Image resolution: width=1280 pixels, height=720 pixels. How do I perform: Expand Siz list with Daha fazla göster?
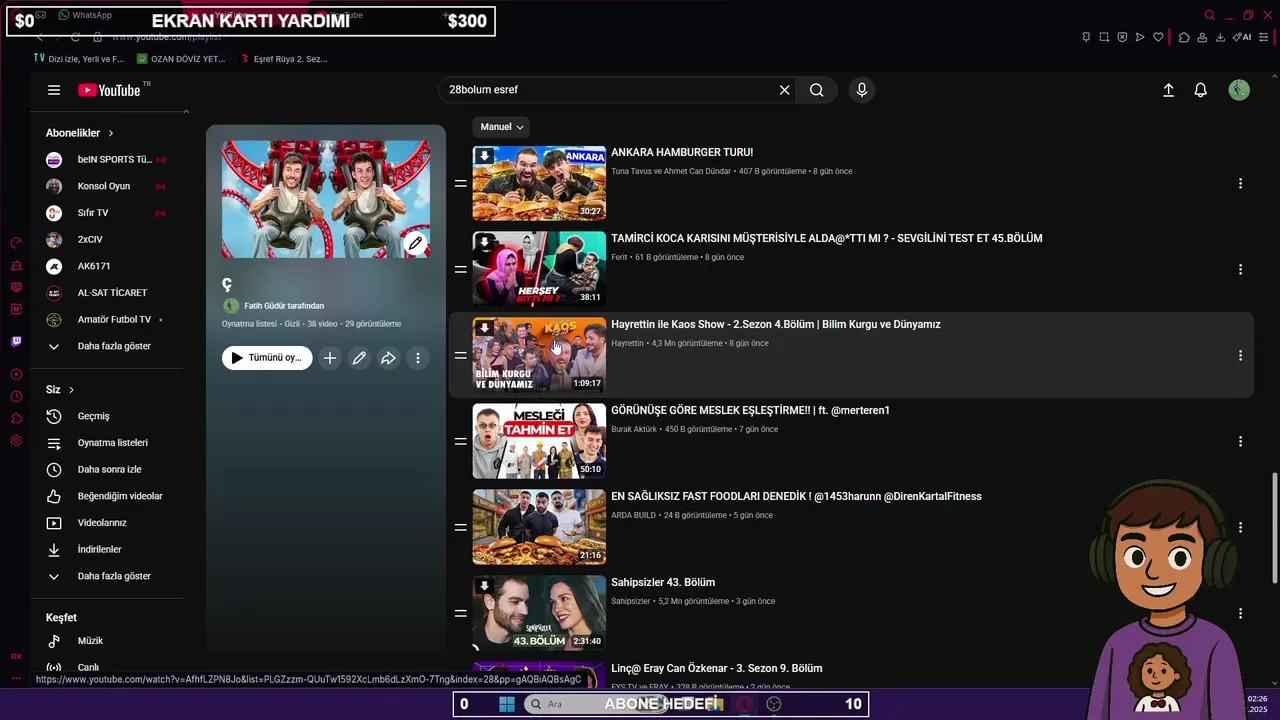coord(107,576)
